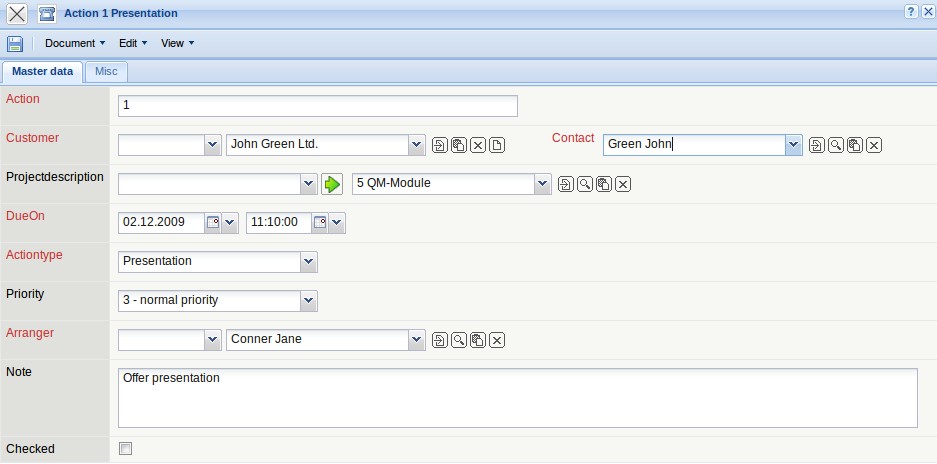Click the open-record icon in the Customer row
The width and height of the screenshot is (937, 464).
pos(439,145)
